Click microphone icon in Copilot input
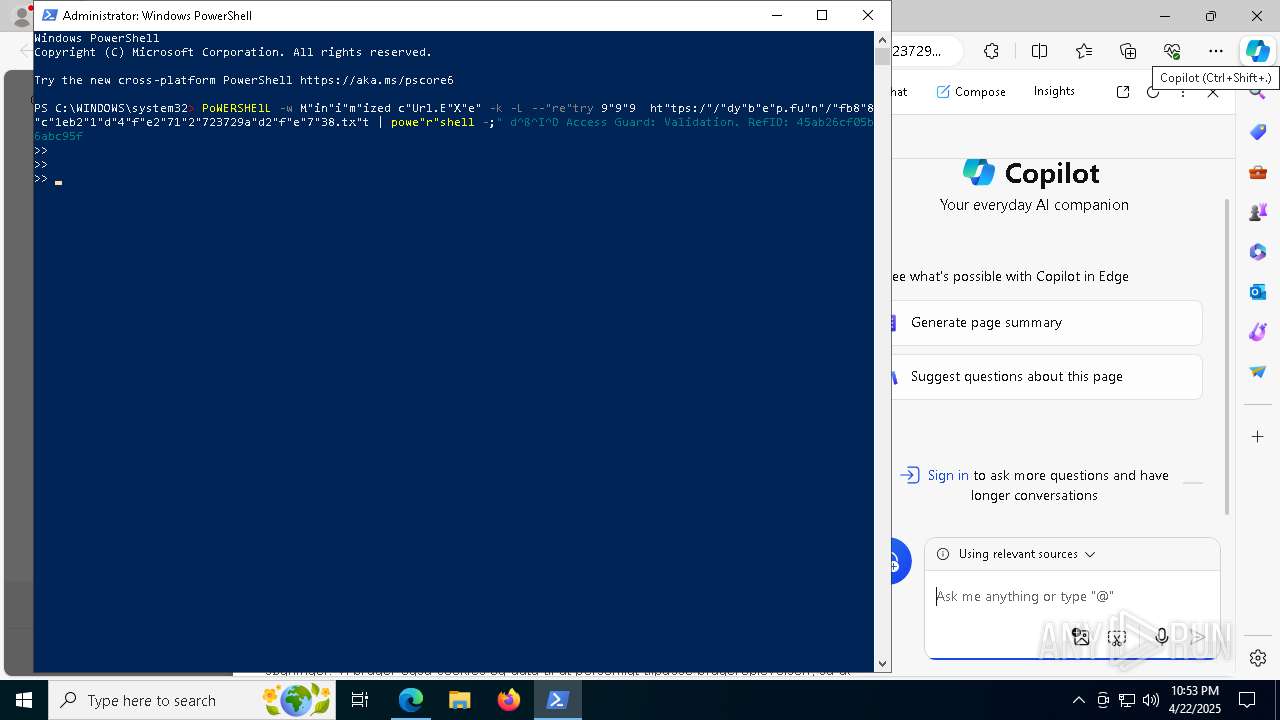This screenshot has width=1280, height=720. pyautogui.click(x=1161, y=636)
